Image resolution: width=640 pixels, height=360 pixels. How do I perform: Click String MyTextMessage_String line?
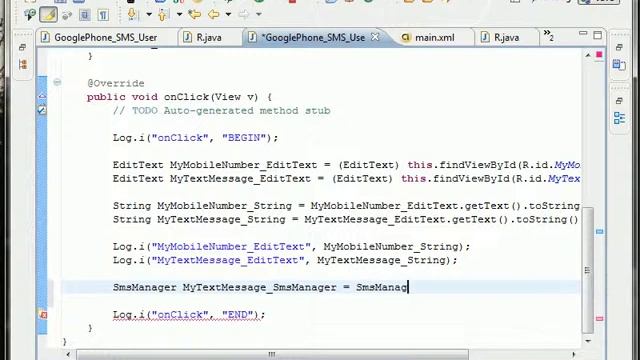[346, 219]
